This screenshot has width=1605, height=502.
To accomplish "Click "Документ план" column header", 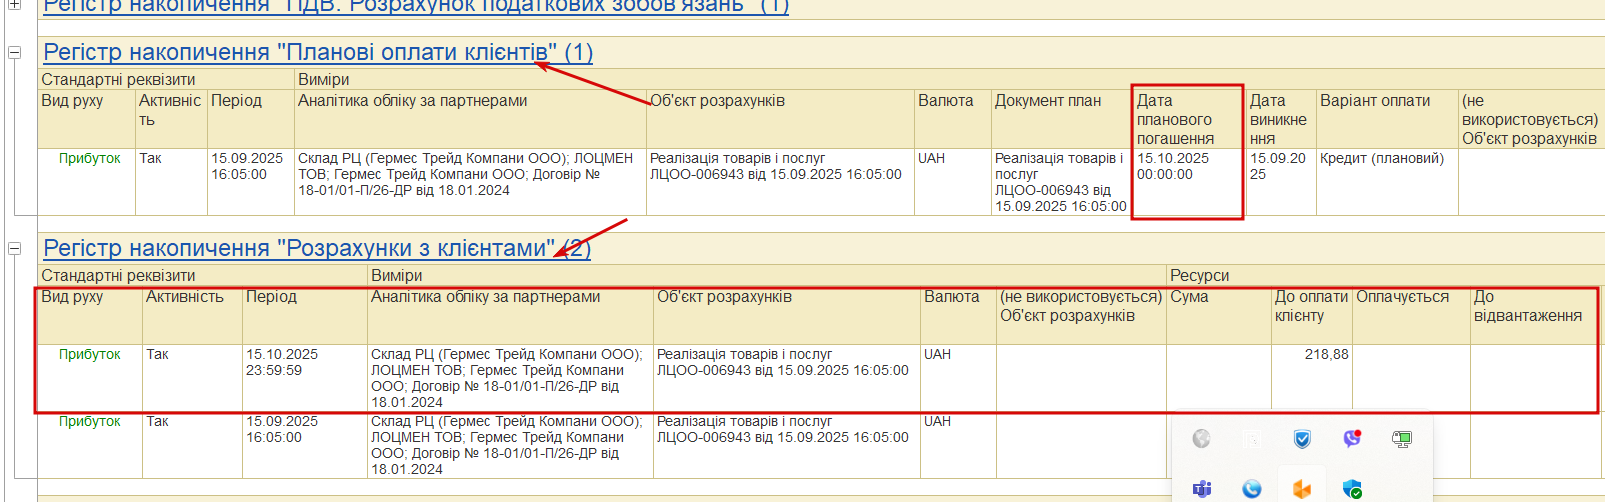I will click(1062, 119).
